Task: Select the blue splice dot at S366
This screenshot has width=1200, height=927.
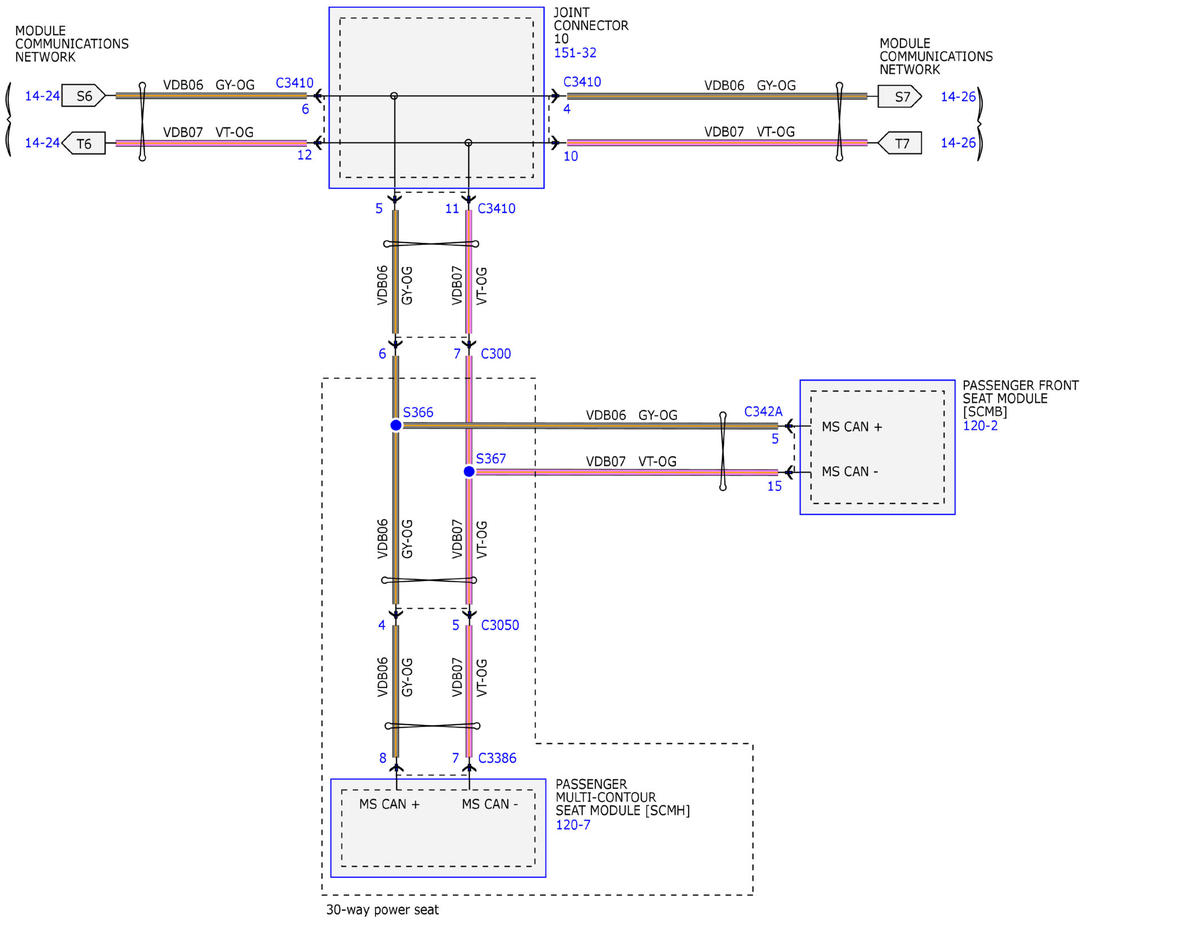Action: point(396,425)
